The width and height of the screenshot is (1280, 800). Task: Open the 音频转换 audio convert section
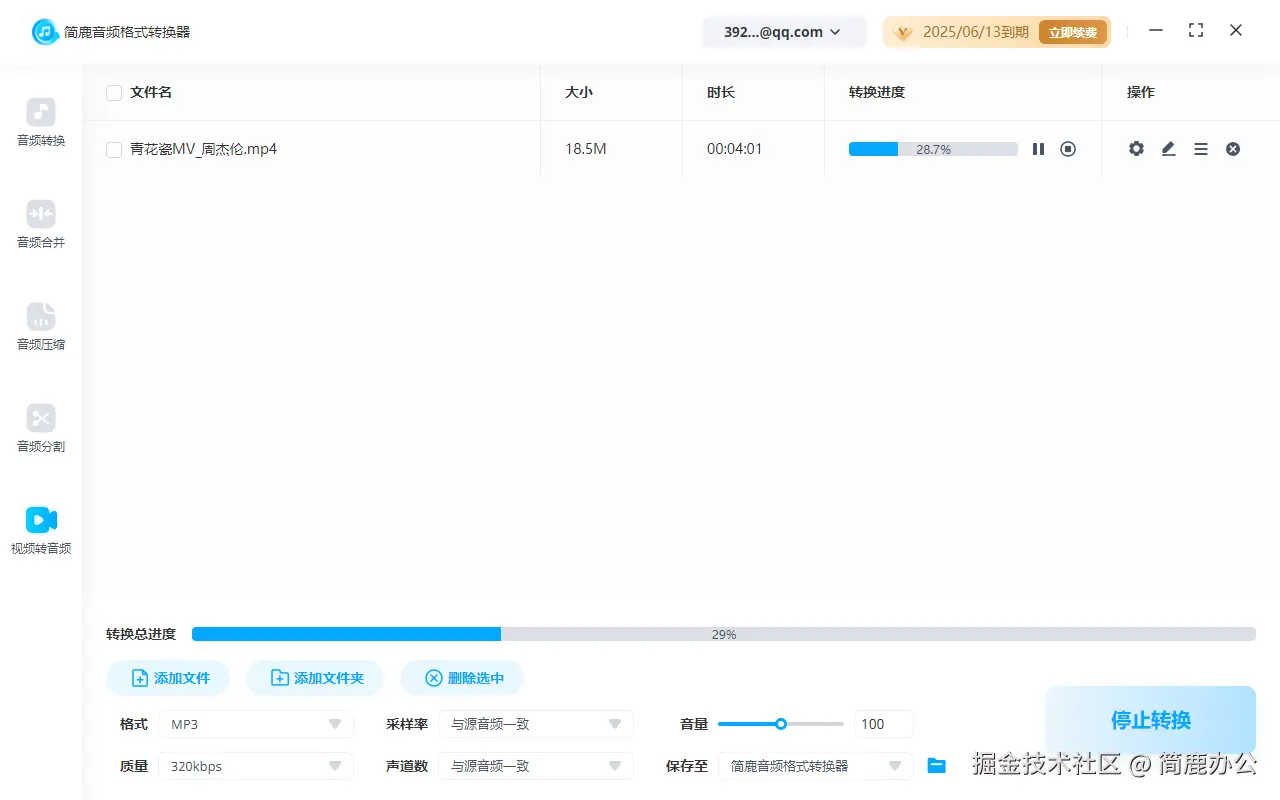pos(41,123)
